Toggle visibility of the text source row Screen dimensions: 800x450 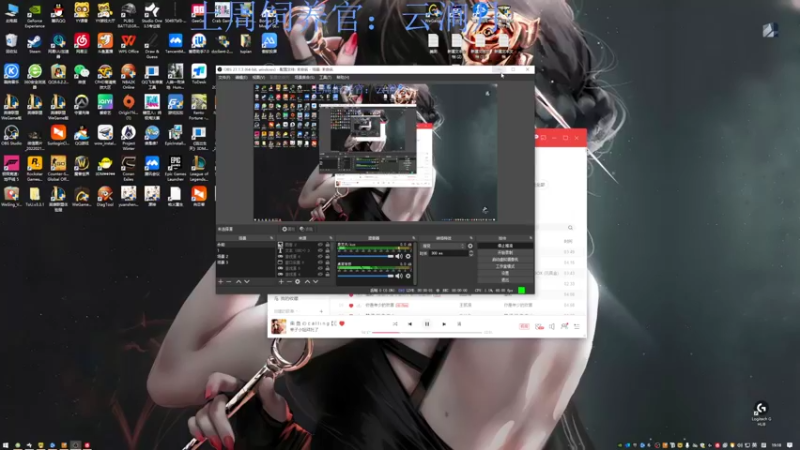pos(320,251)
